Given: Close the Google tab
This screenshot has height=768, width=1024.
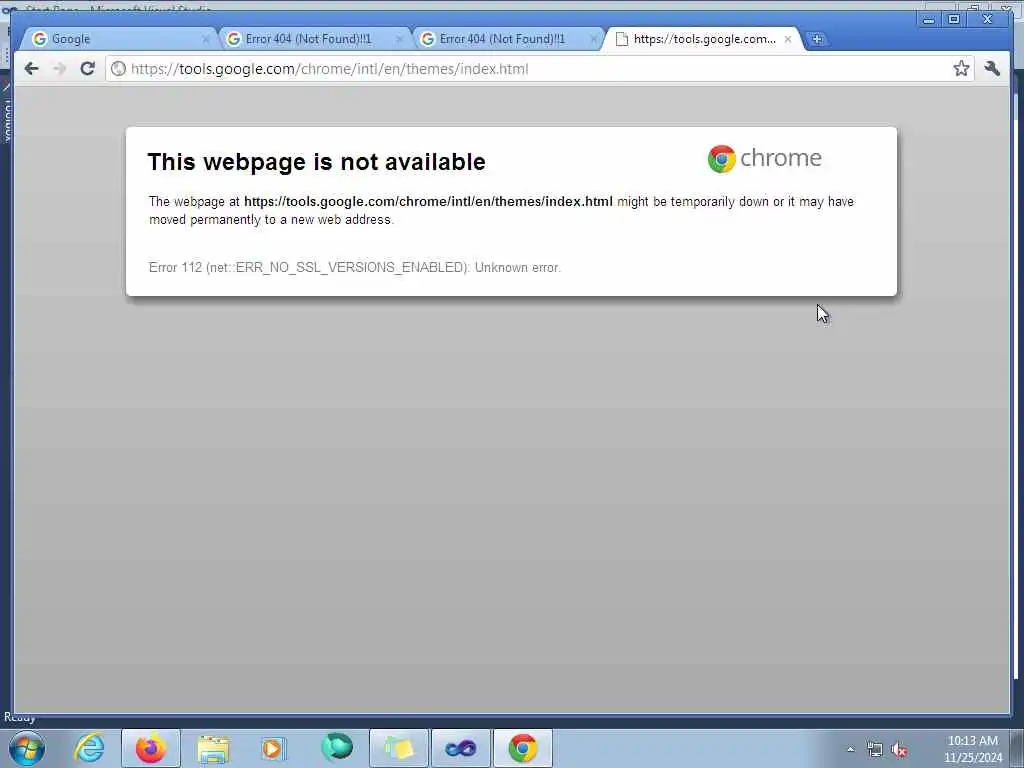Looking at the screenshot, I should coord(206,39).
